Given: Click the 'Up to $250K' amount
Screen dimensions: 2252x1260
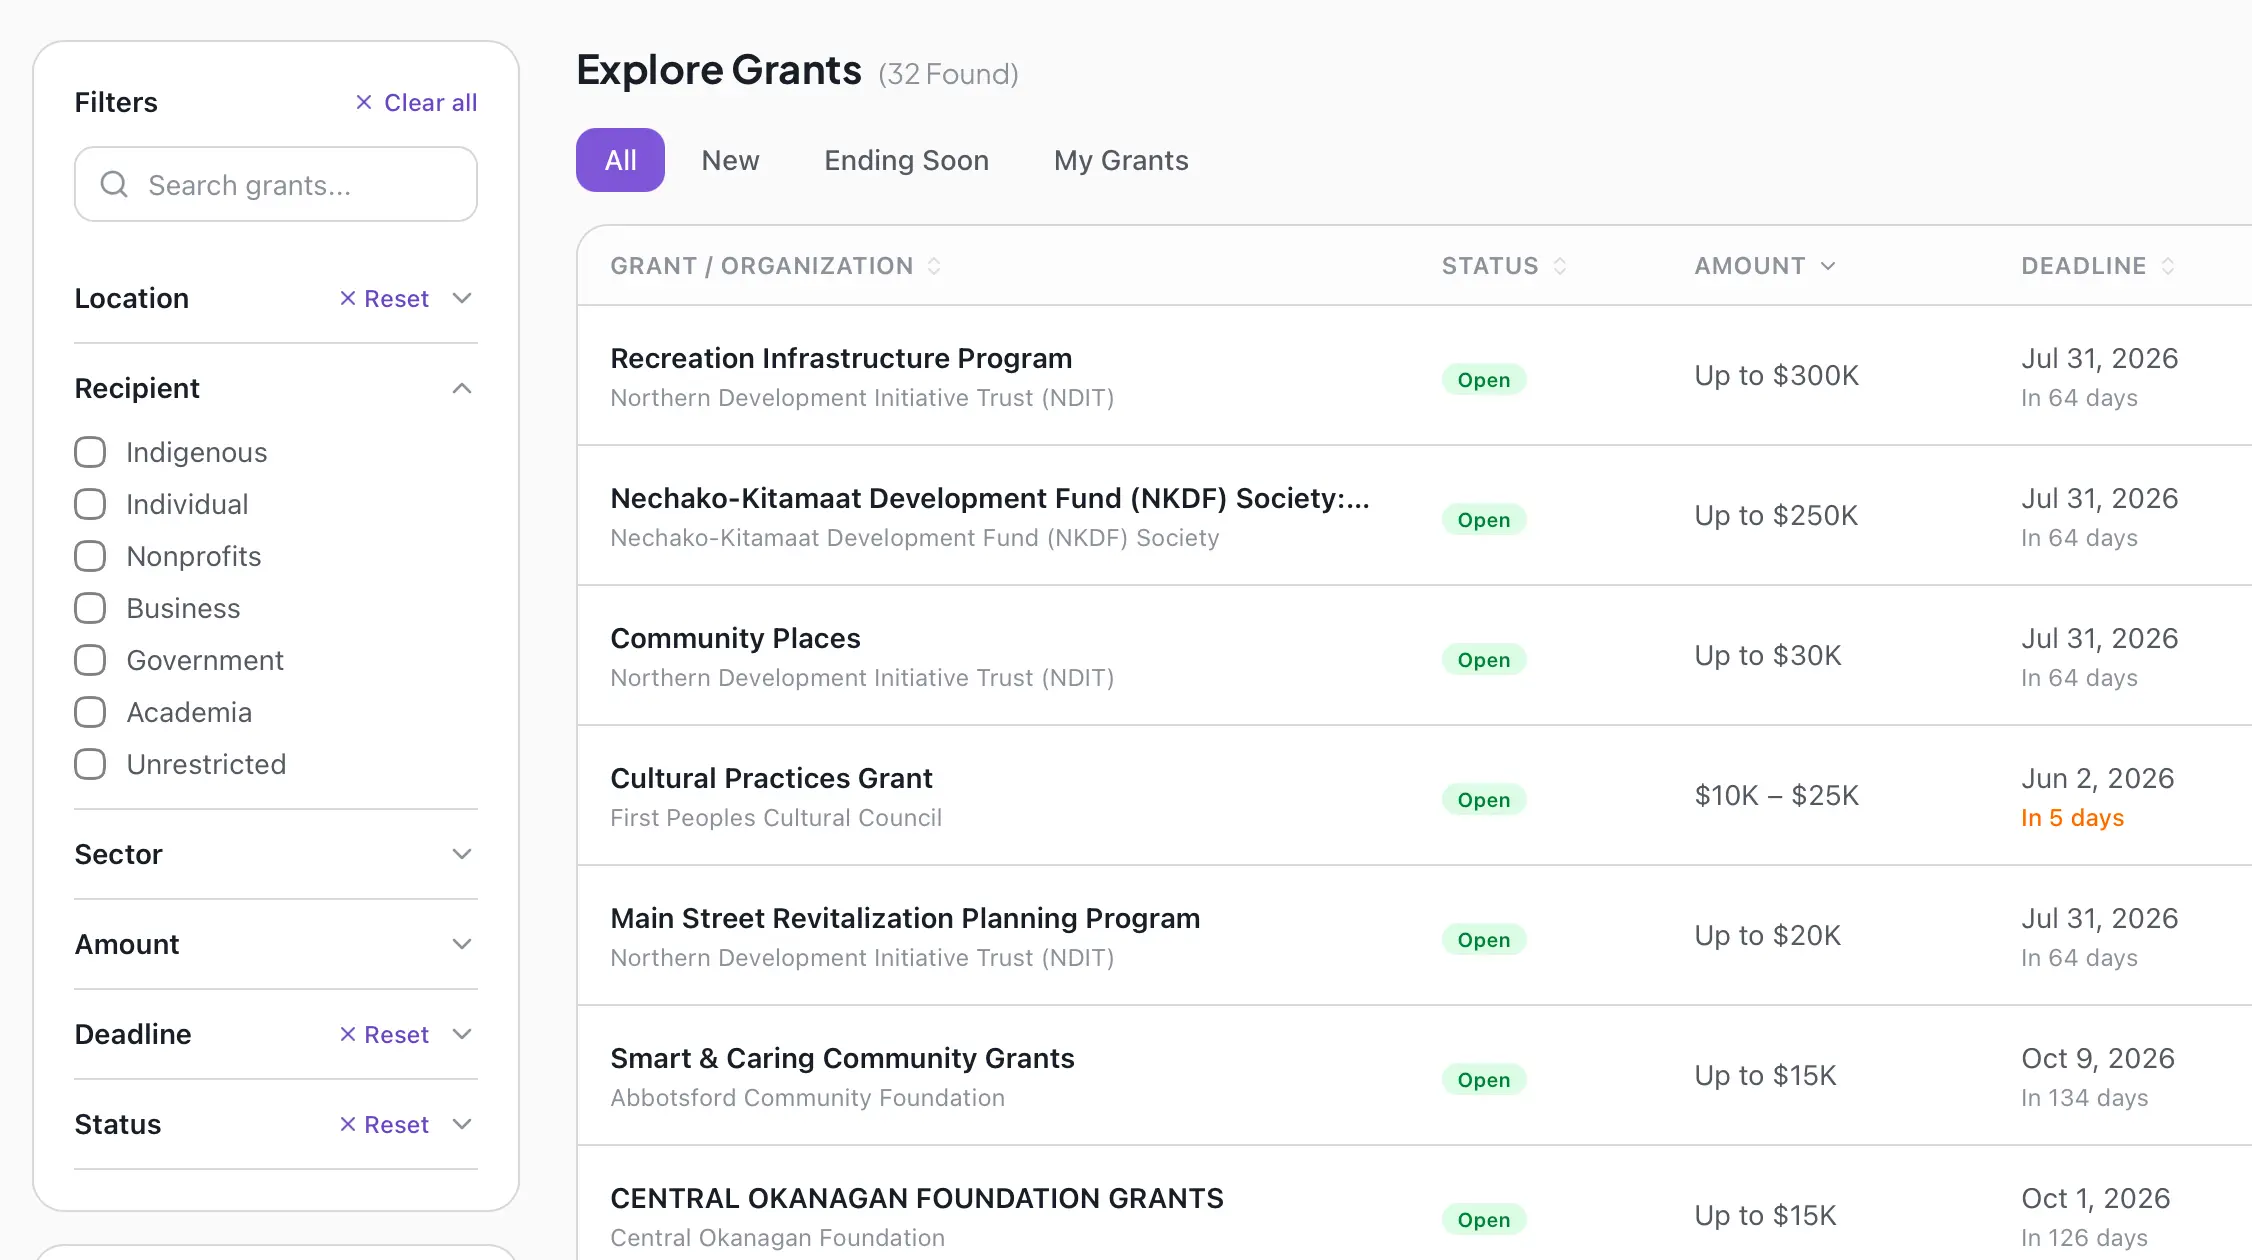Looking at the screenshot, I should pyautogui.click(x=1776, y=515).
